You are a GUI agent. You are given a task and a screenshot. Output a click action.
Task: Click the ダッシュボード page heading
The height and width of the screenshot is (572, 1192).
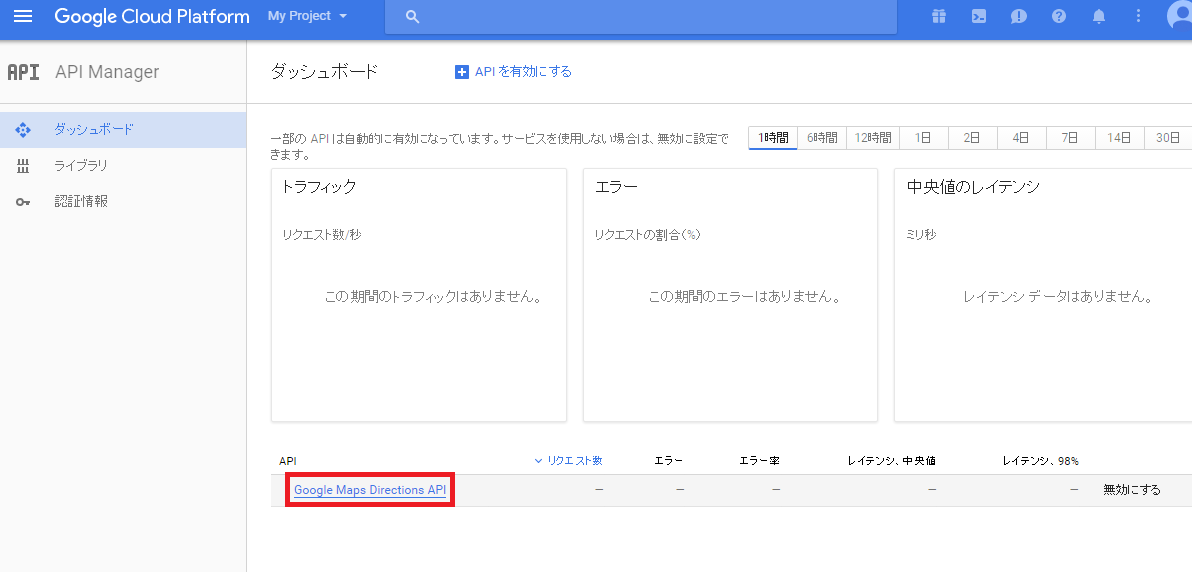click(324, 72)
